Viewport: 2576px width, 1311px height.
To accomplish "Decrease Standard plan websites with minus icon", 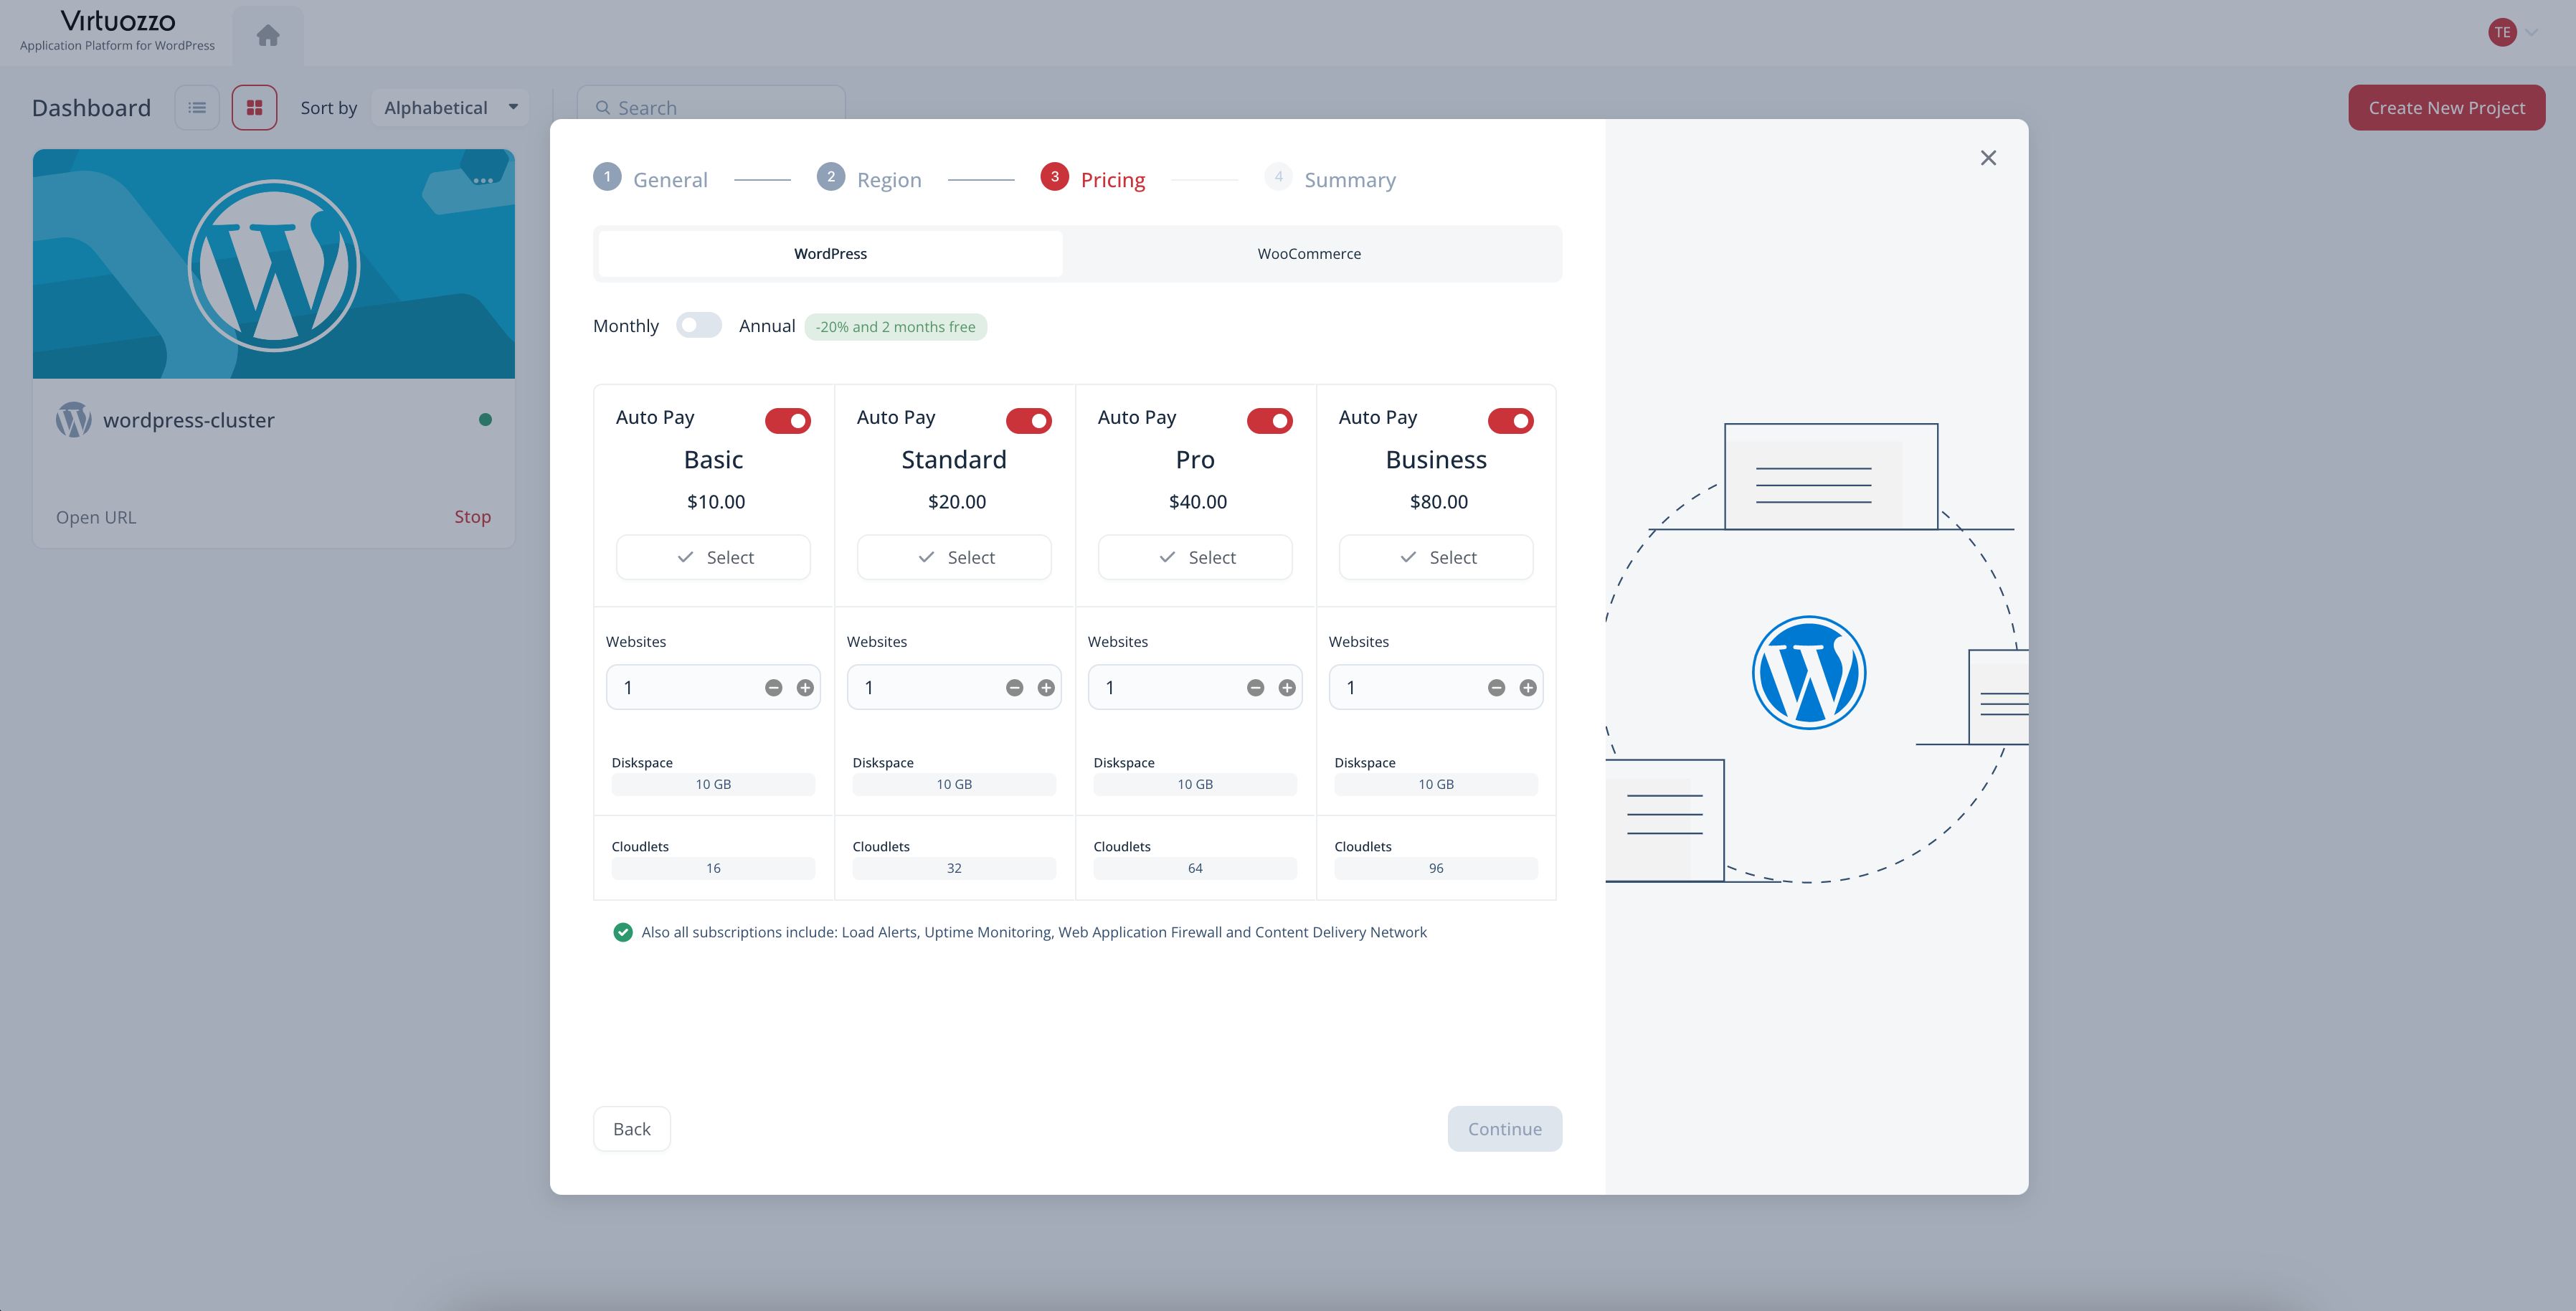I will [x=1014, y=688].
